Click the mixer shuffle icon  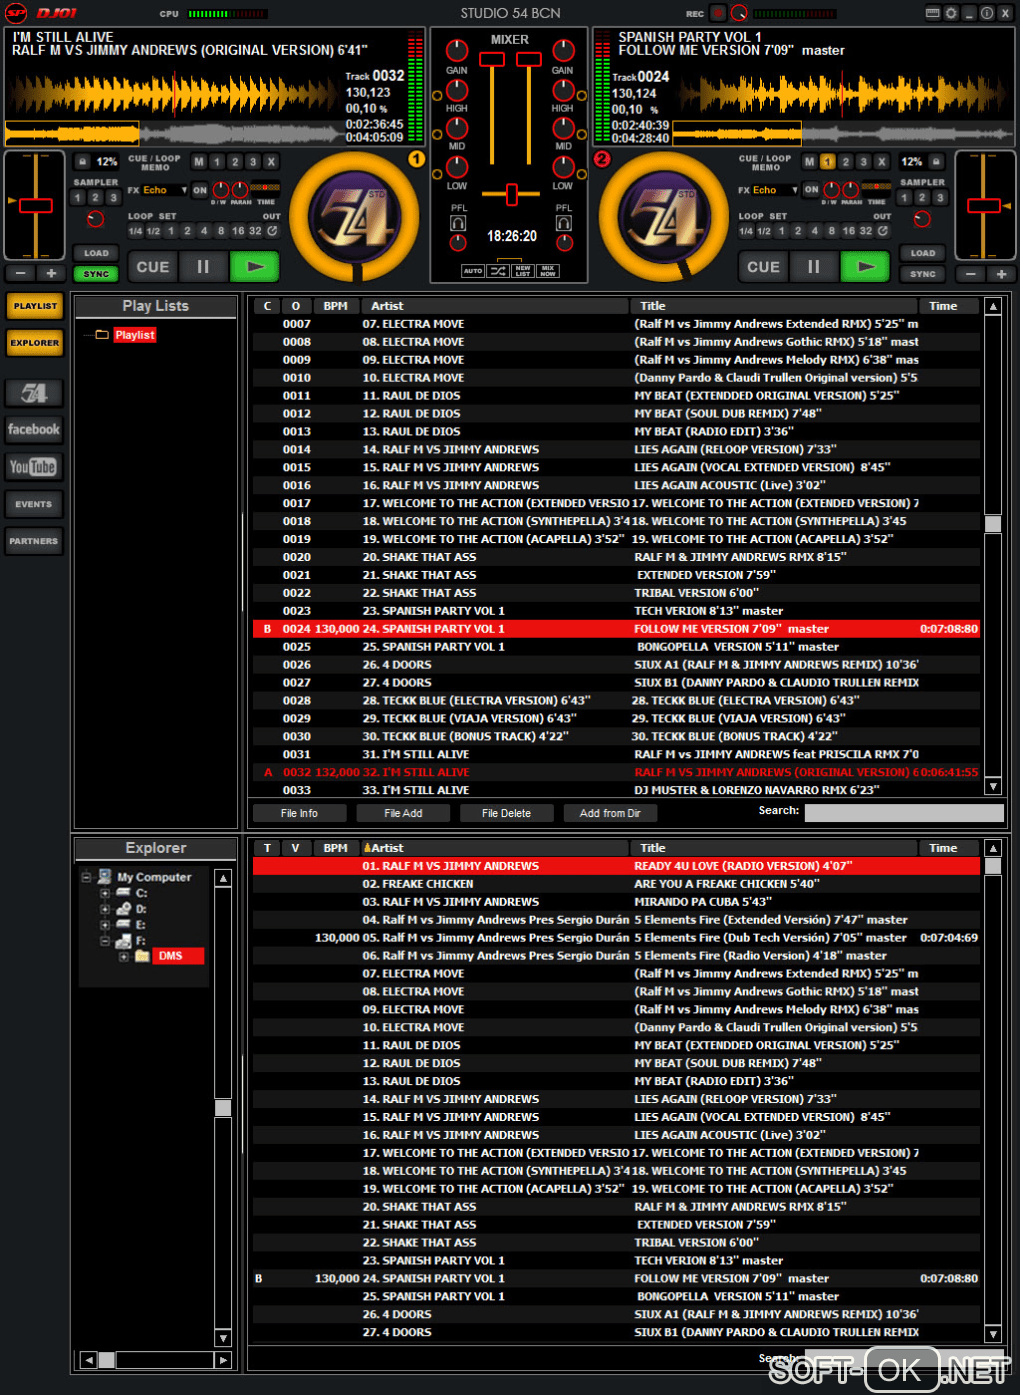tap(497, 271)
